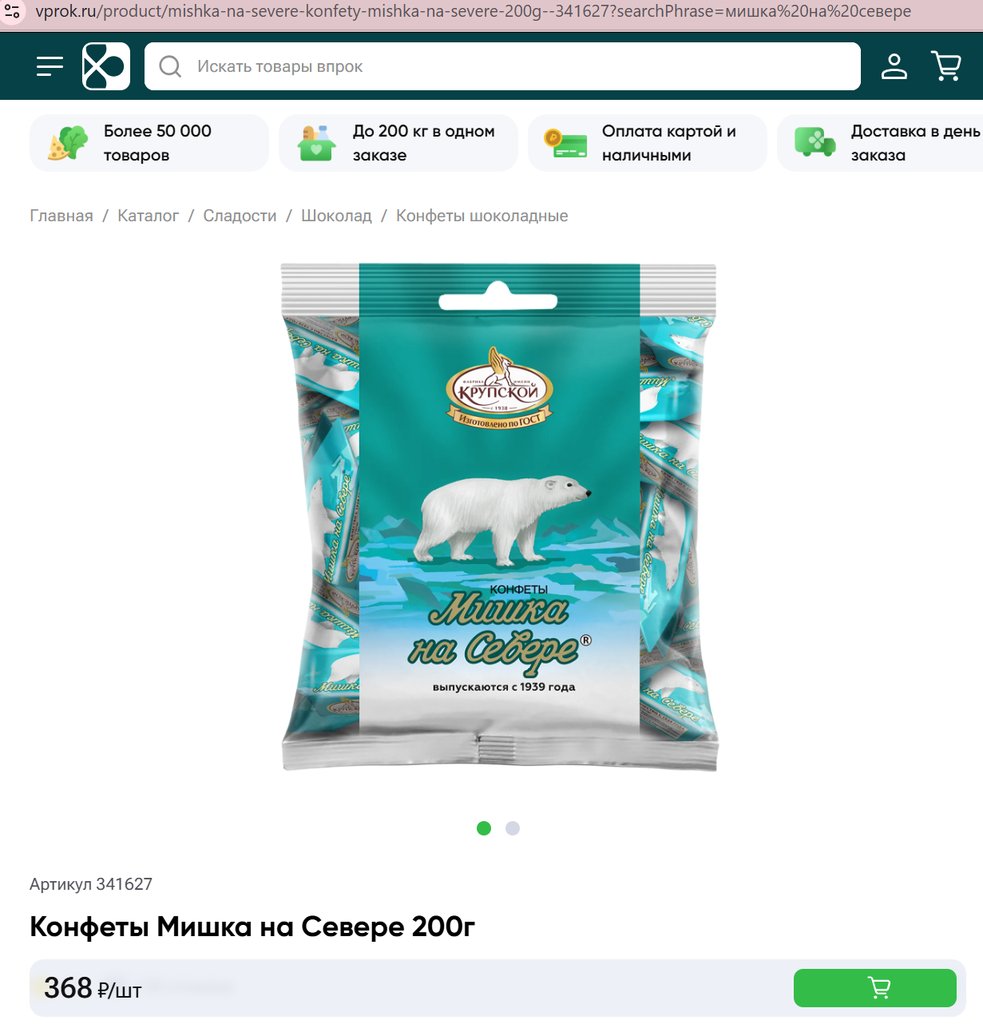Click the Vprok clover logo
This screenshot has width=983, height=1024.
coord(106,66)
